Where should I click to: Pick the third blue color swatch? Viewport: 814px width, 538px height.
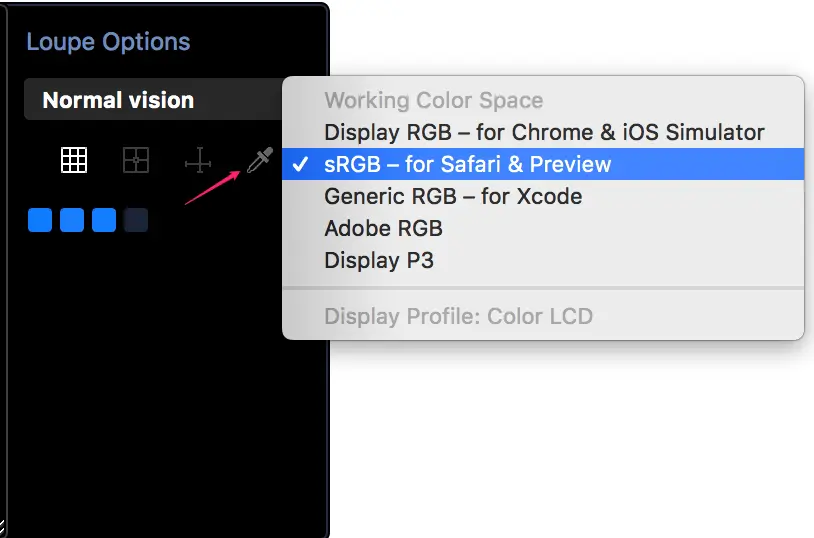(x=104, y=220)
